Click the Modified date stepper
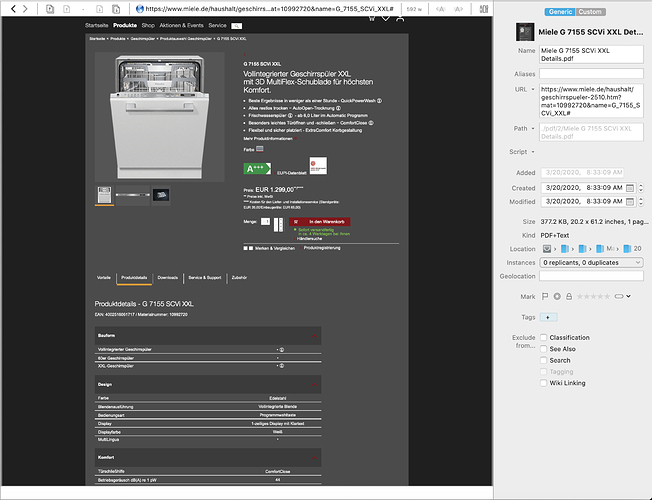652x500 pixels. tap(641, 202)
